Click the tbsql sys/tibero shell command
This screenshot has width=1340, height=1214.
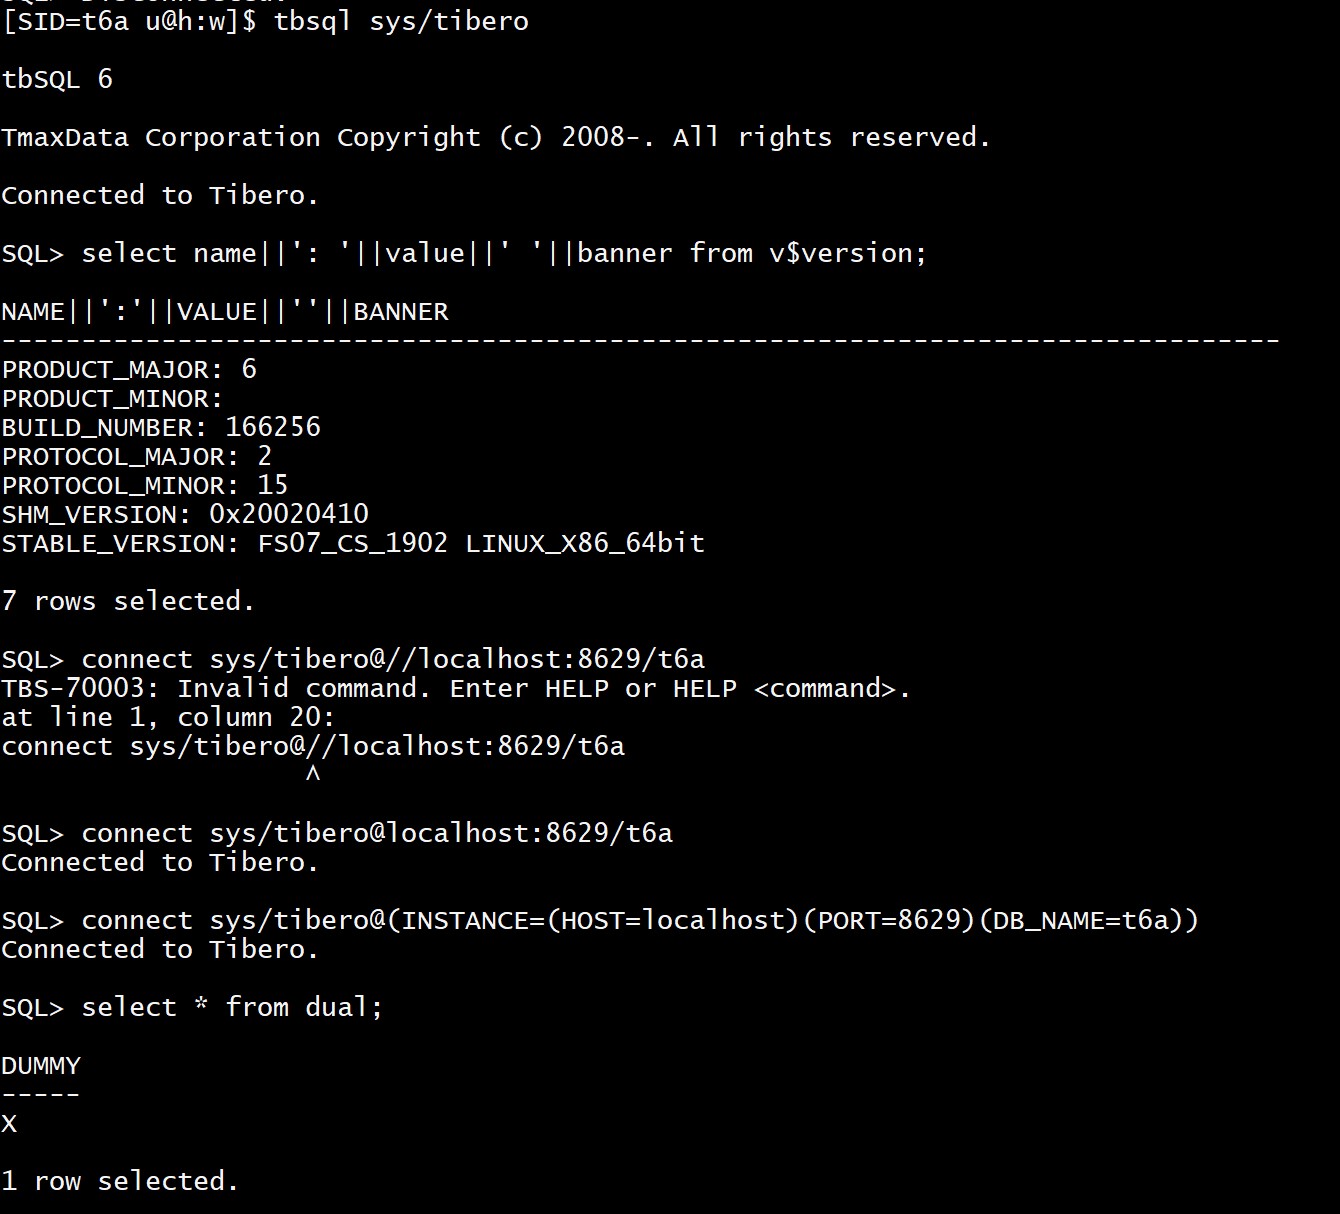pos(401,21)
